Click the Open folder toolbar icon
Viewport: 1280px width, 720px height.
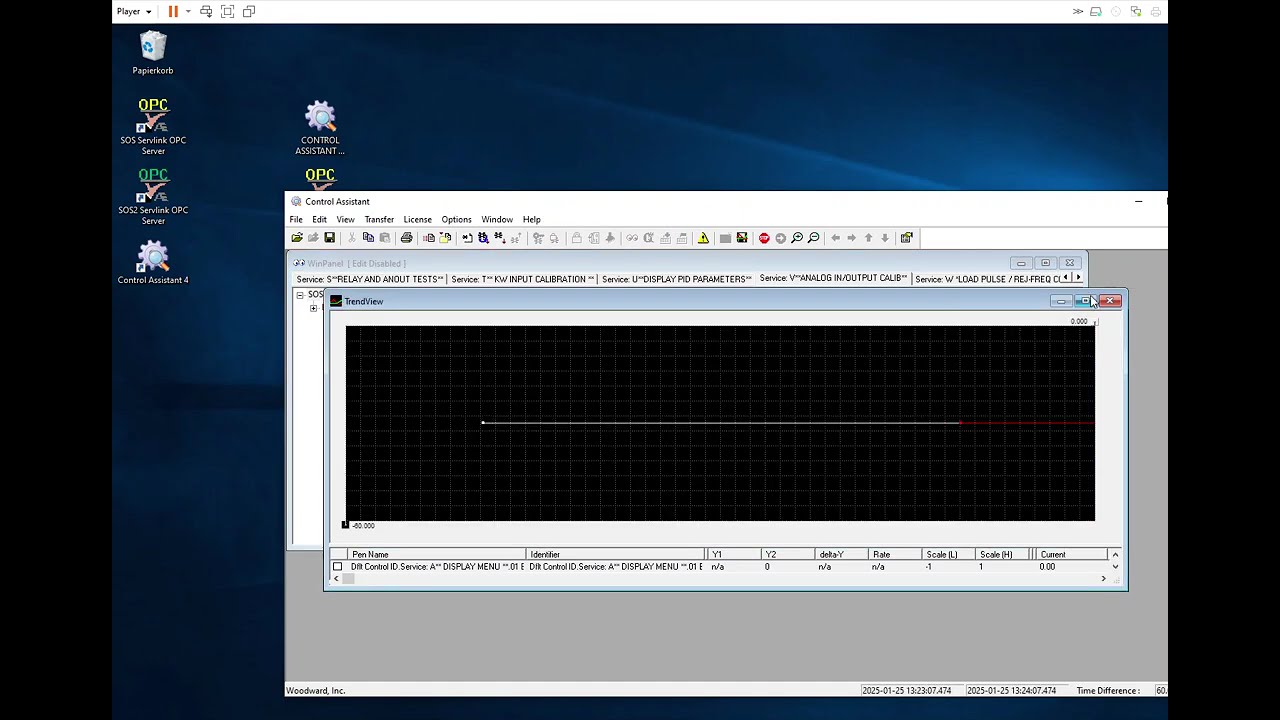click(x=297, y=238)
